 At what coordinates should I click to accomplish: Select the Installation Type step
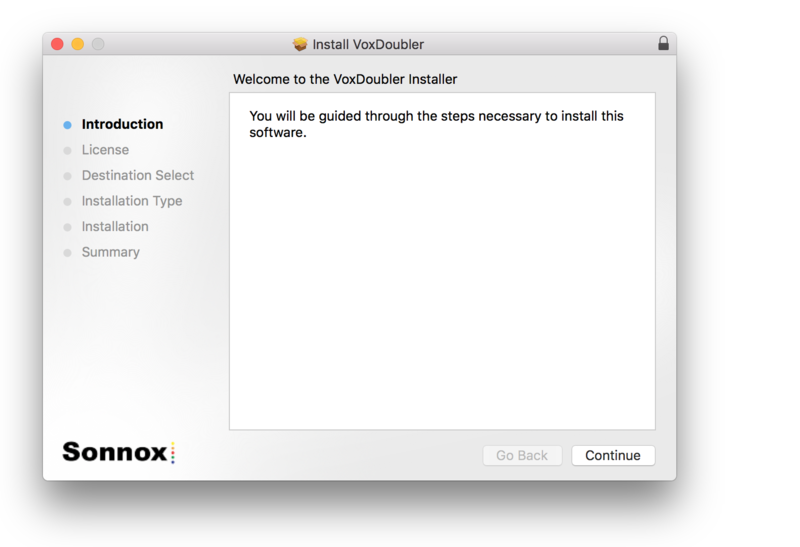pyautogui.click(x=132, y=201)
